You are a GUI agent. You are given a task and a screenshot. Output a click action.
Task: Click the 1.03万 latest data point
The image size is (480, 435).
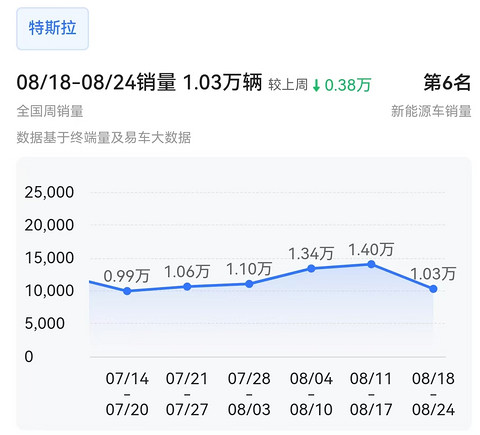433,289
